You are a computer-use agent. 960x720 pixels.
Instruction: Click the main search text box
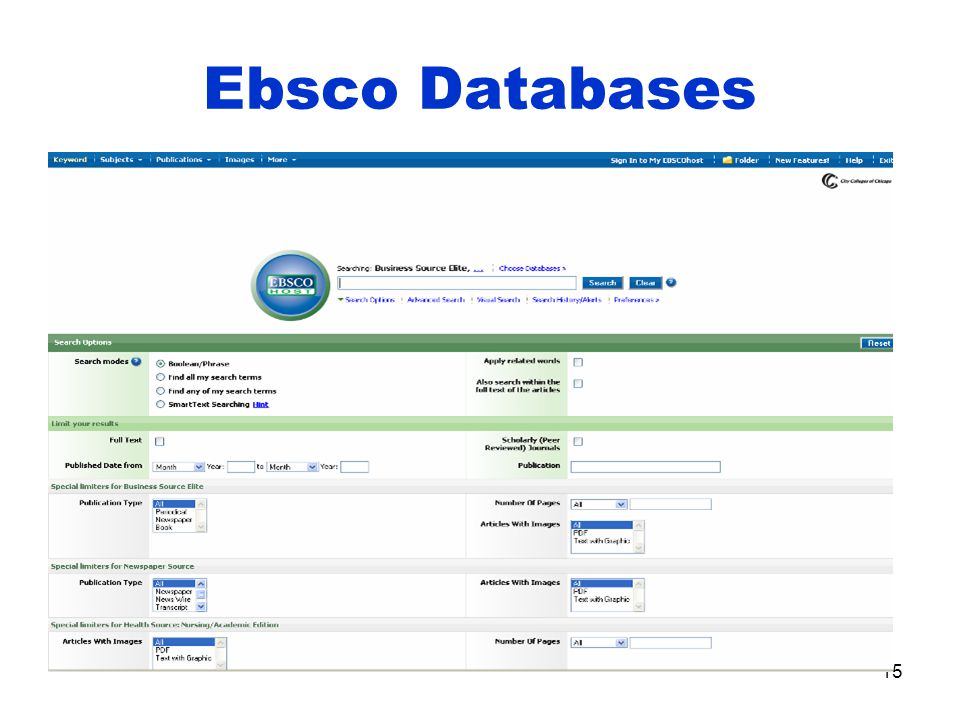coord(457,283)
